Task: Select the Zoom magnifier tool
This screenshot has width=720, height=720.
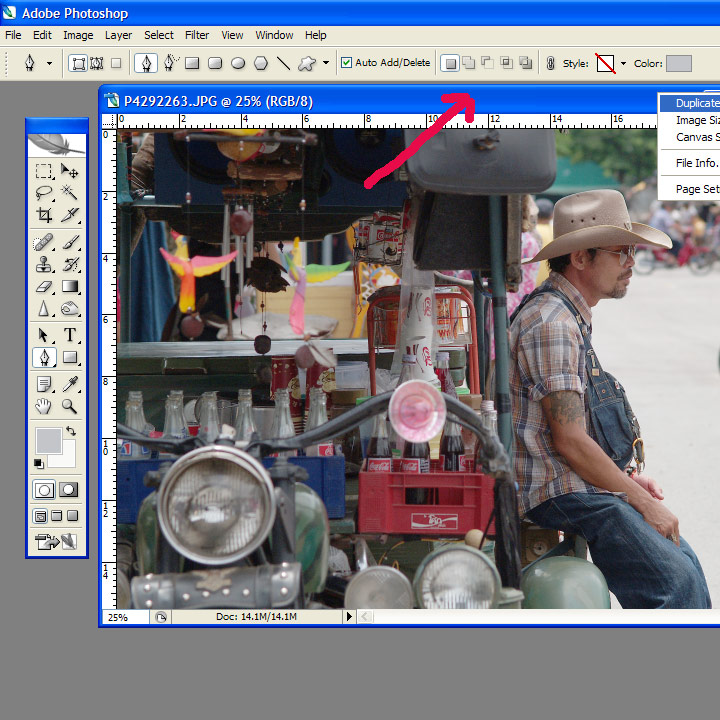Action: tap(70, 406)
